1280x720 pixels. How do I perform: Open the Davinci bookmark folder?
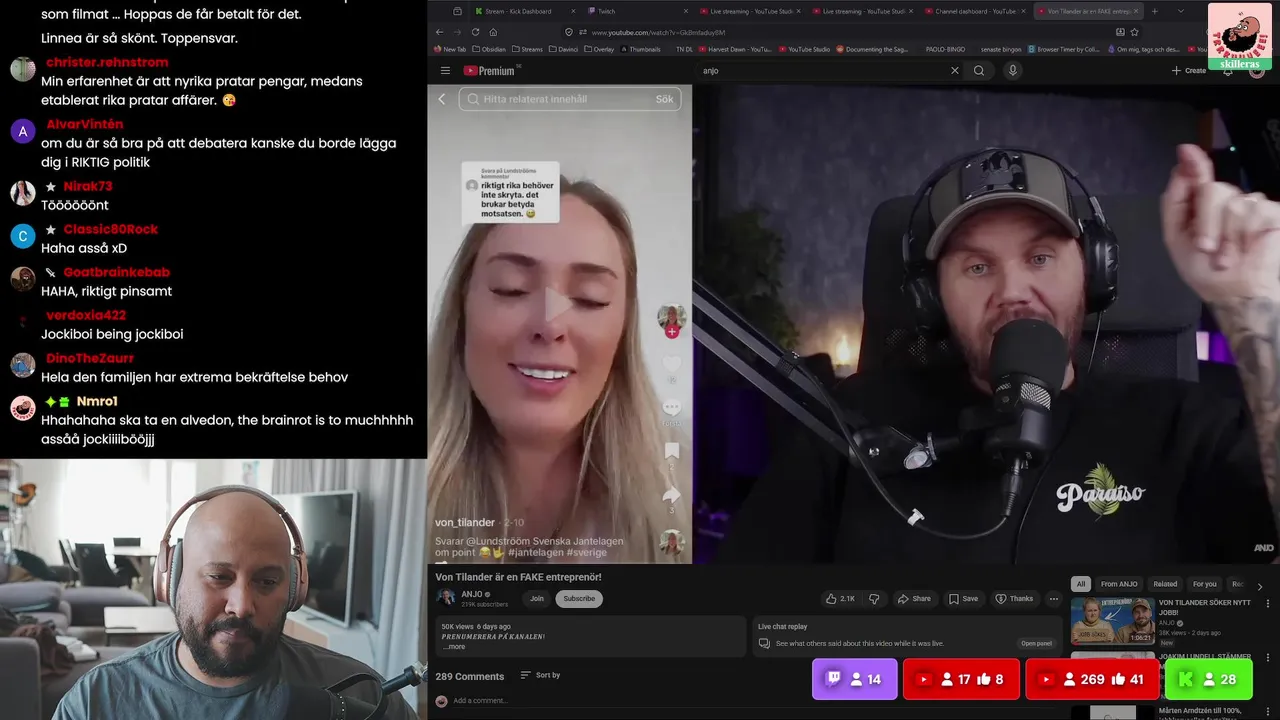pyautogui.click(x=564, y=49)
